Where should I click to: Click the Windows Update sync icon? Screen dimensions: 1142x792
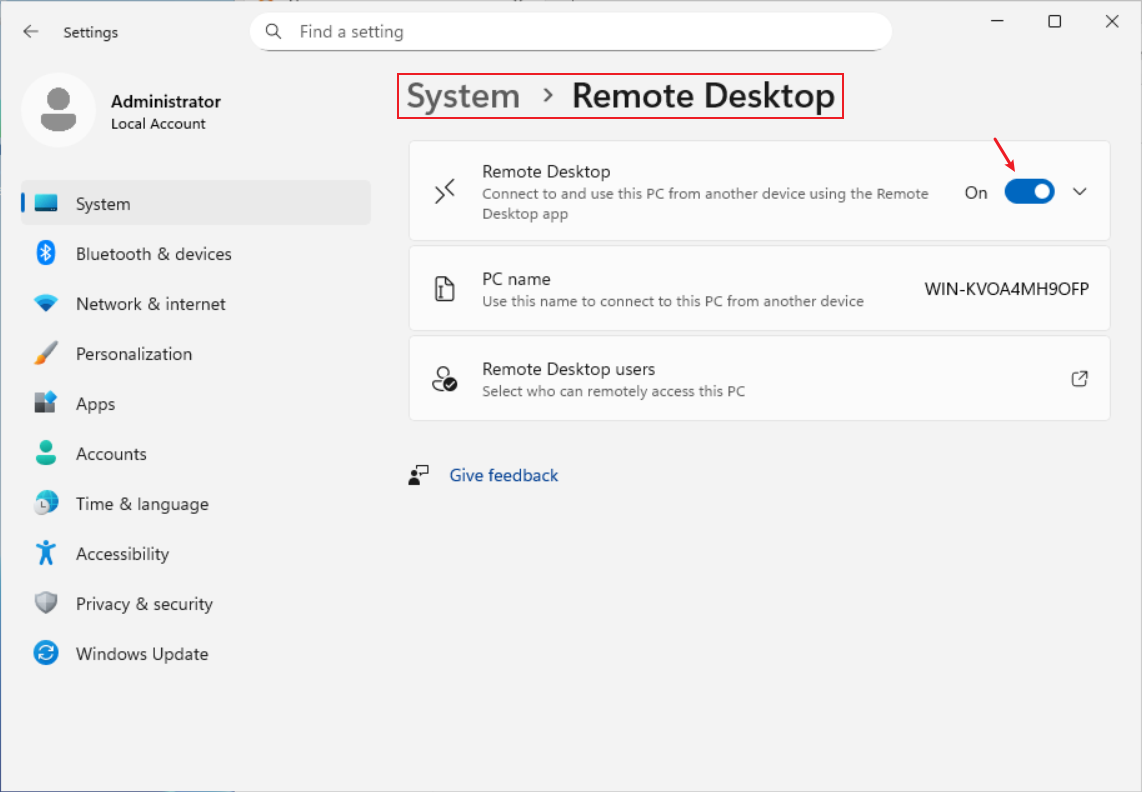point(46,654)
